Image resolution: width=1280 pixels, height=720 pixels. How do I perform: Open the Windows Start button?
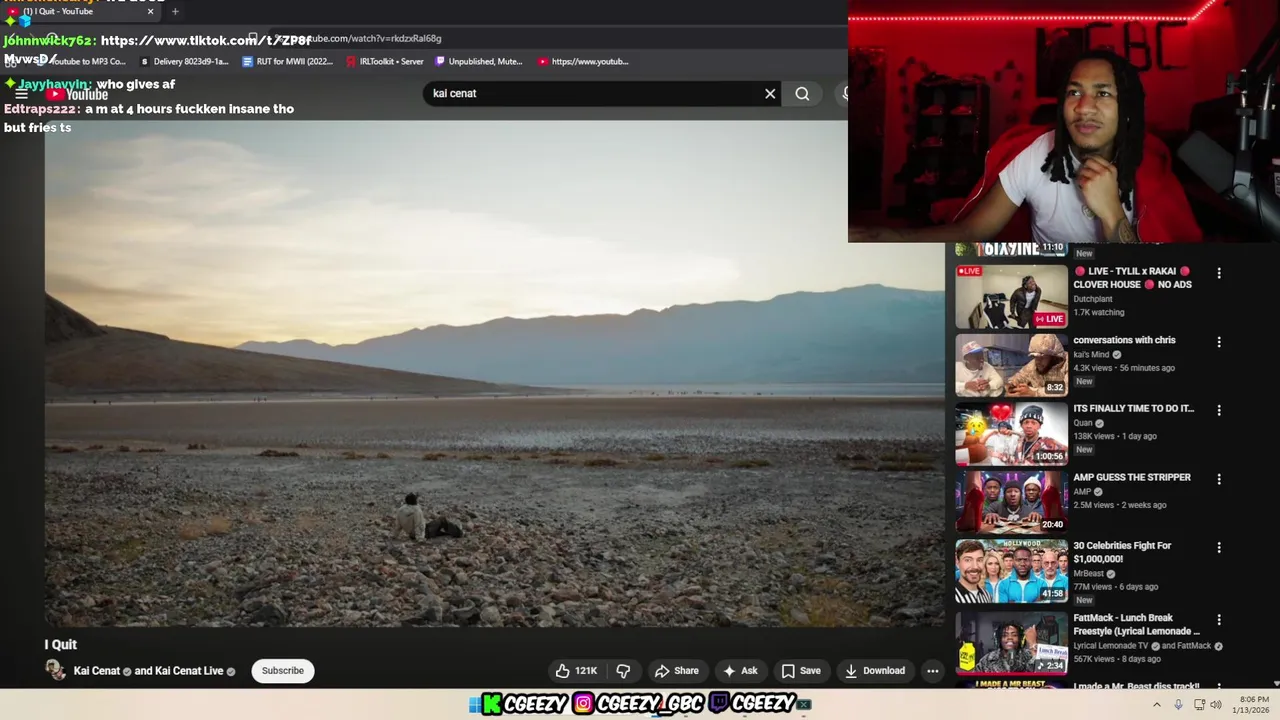pos(474,704)
